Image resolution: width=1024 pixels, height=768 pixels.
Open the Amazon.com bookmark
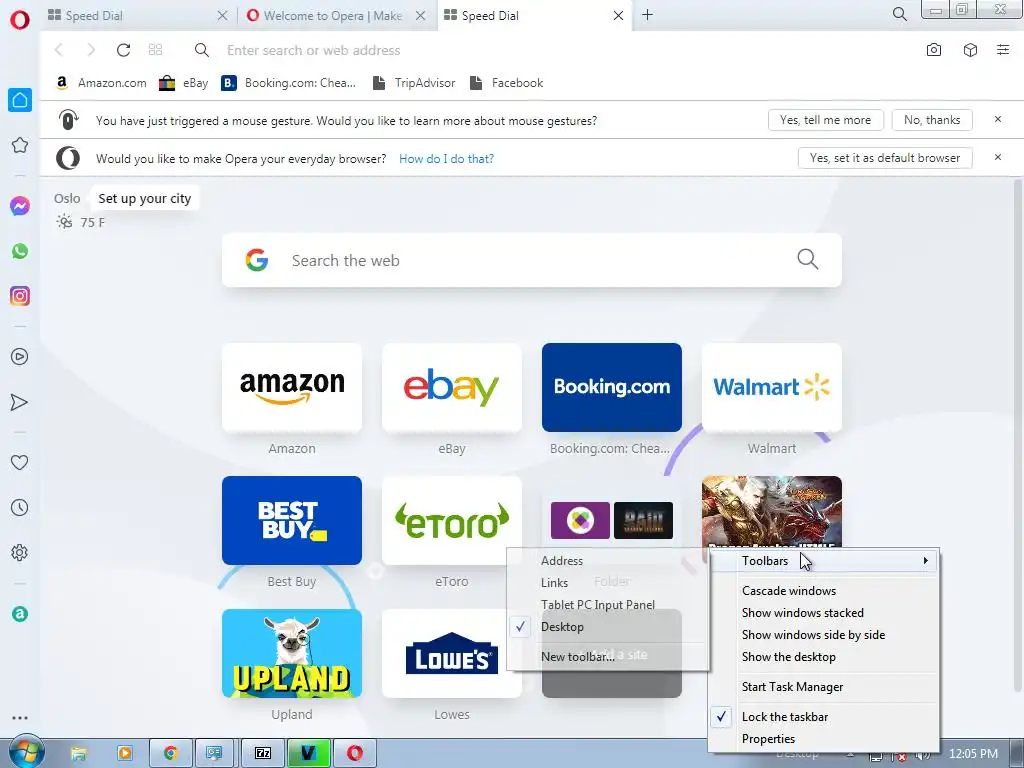click(101, 83)
